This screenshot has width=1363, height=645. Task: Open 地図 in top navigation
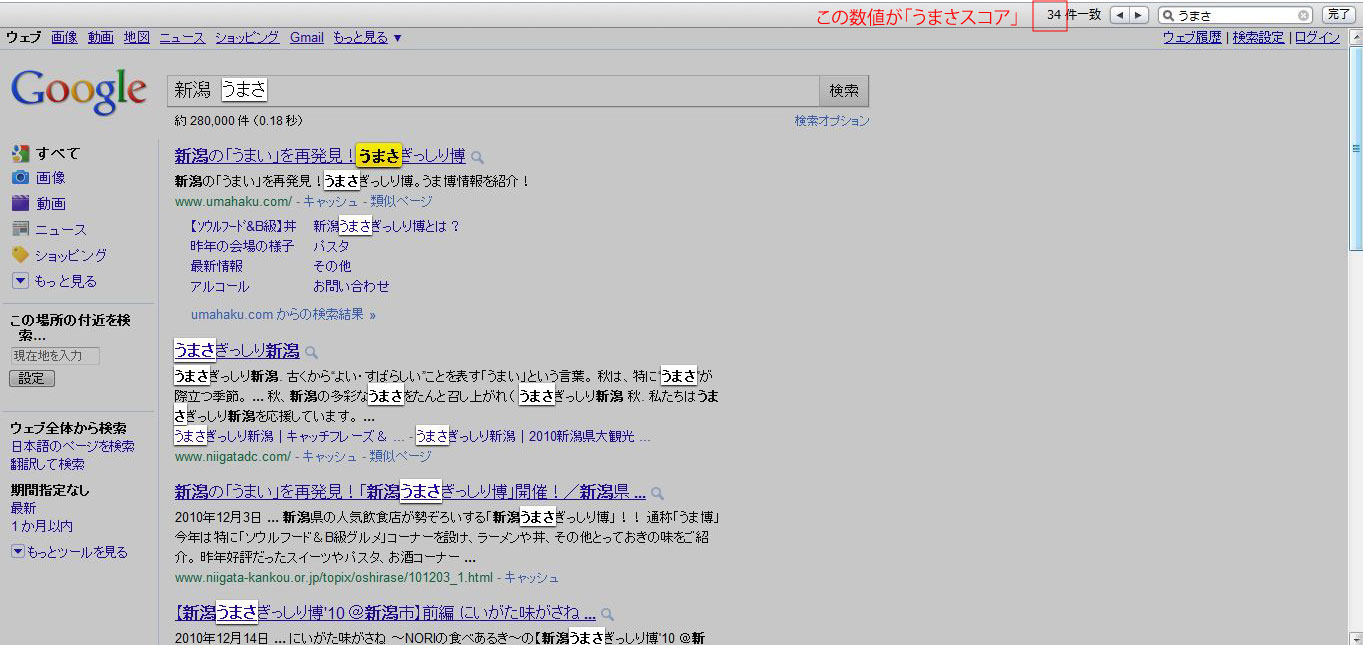point(137,37)
